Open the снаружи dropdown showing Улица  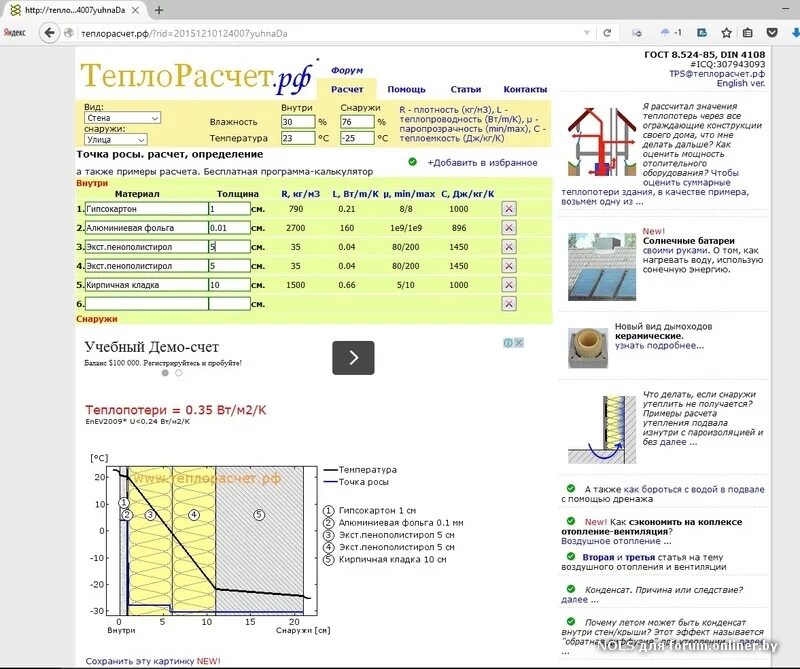[116, 139]
